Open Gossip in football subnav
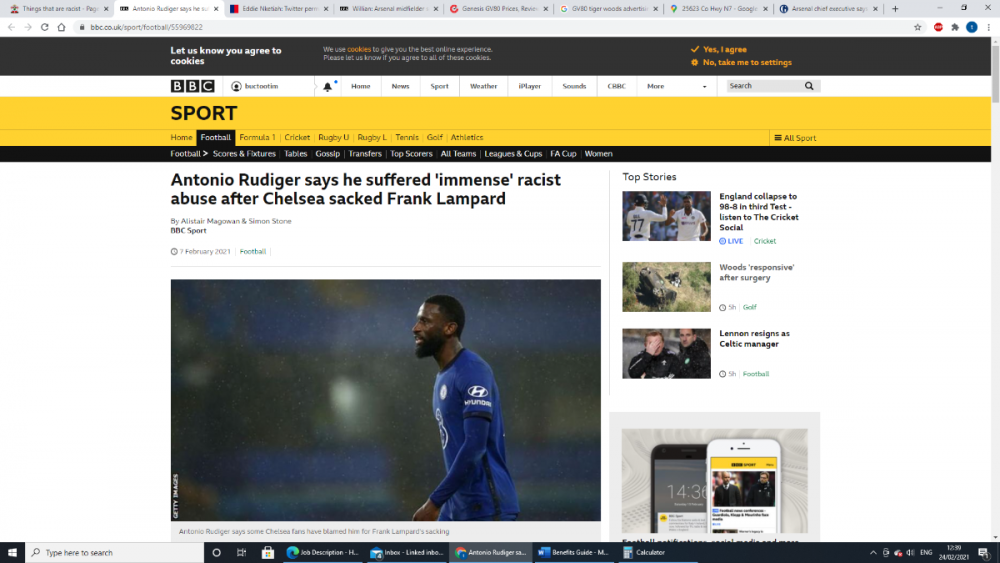 click(x=327, y=154)
